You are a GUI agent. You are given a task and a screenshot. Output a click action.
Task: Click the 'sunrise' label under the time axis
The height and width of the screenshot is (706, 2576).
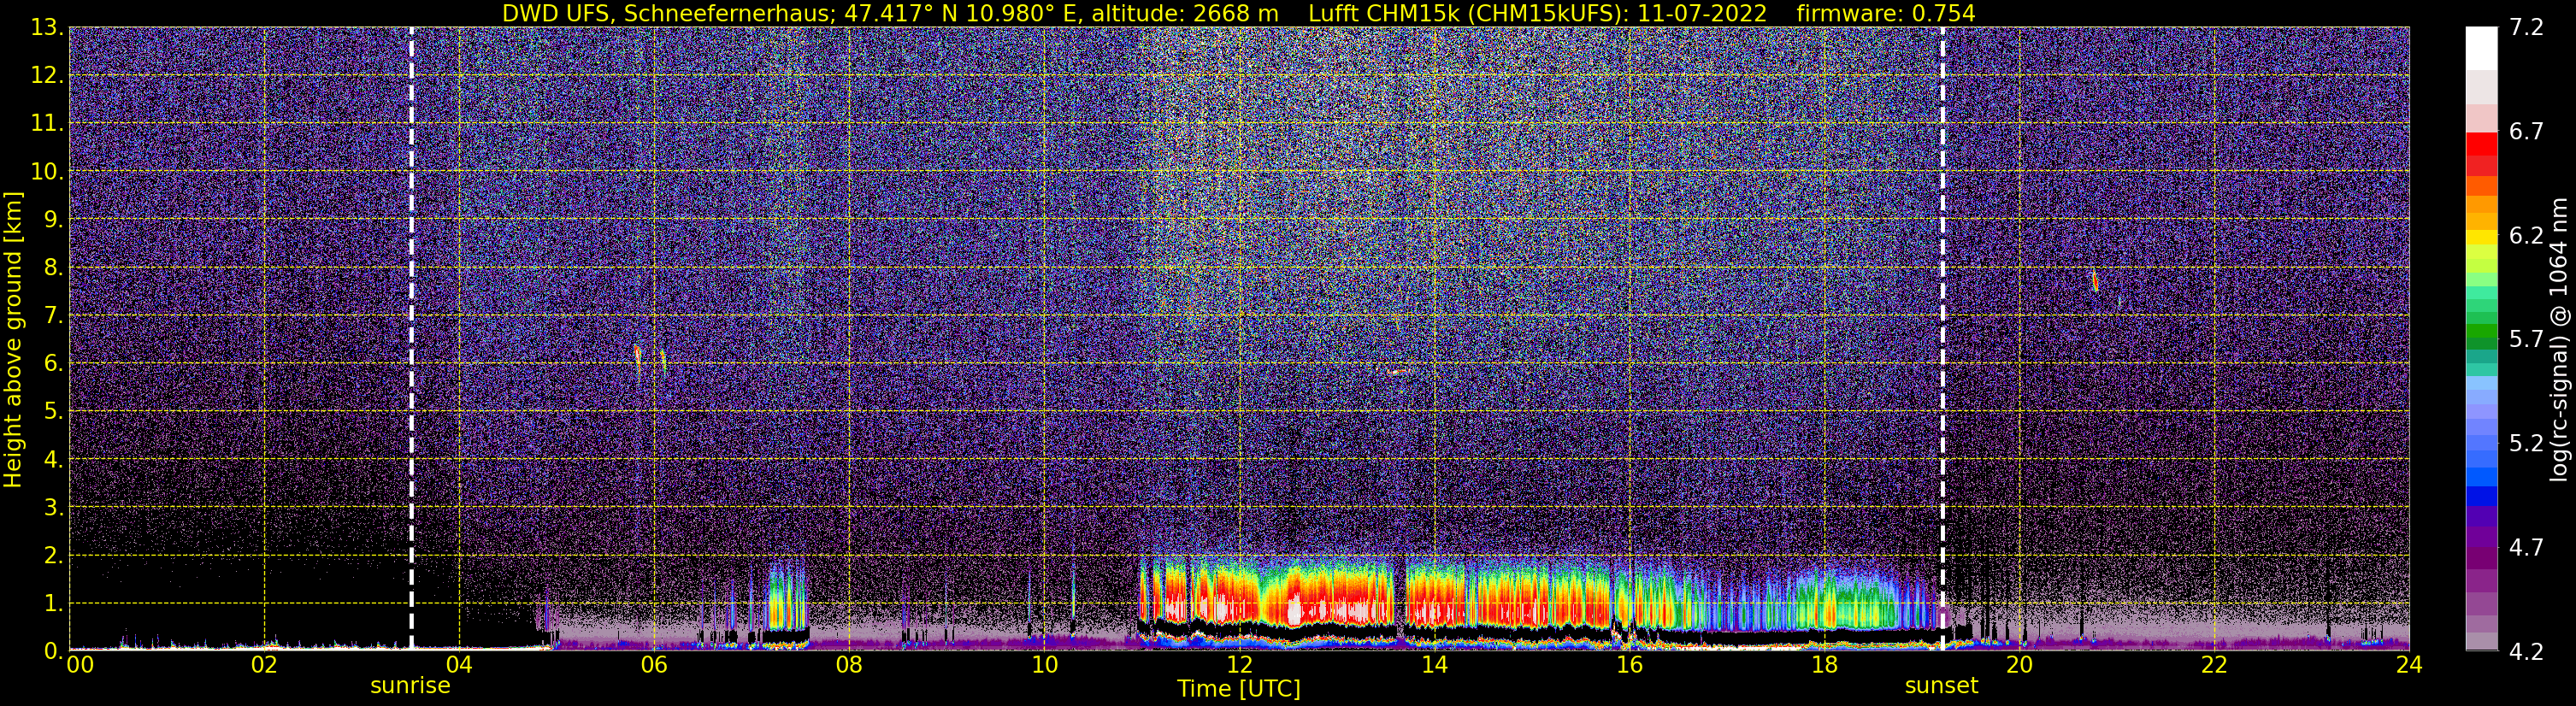click(410, 686)
